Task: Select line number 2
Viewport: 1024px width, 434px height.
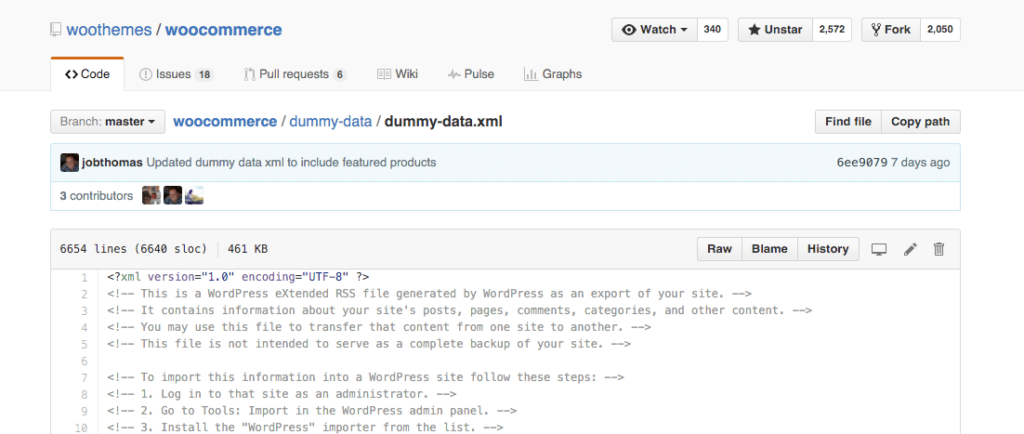Action: pos(84,294)
